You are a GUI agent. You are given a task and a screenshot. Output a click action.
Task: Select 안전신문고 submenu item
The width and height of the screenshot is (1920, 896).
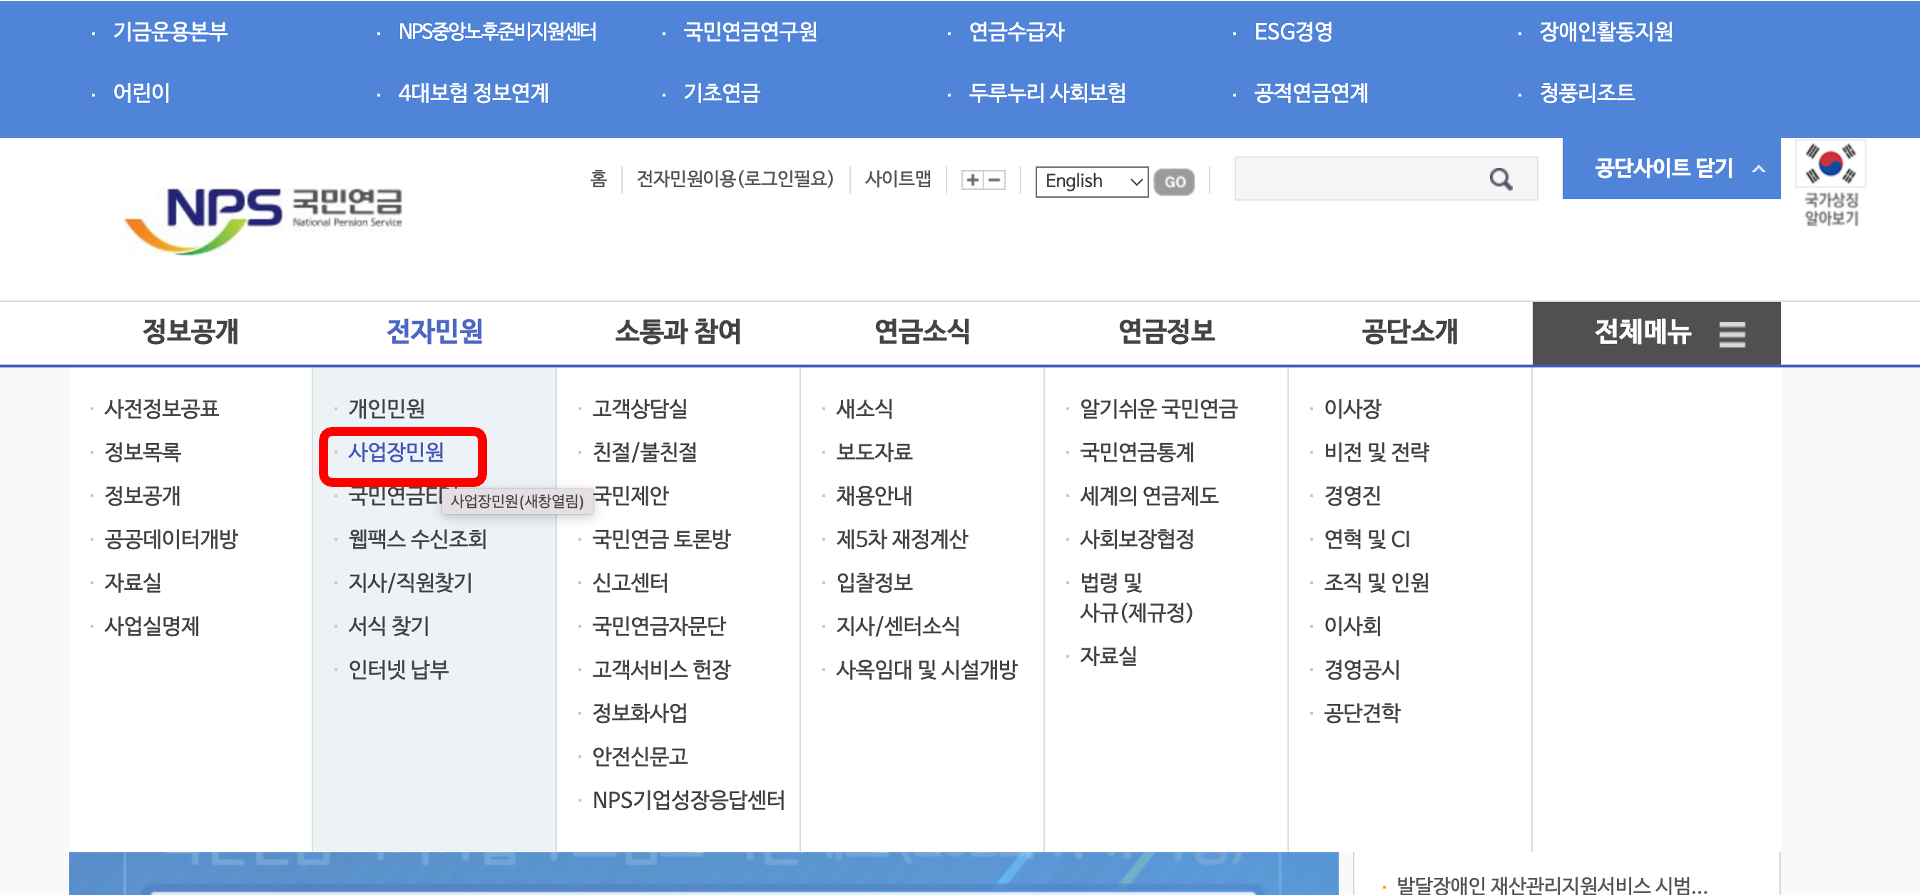tap(640, 756)
